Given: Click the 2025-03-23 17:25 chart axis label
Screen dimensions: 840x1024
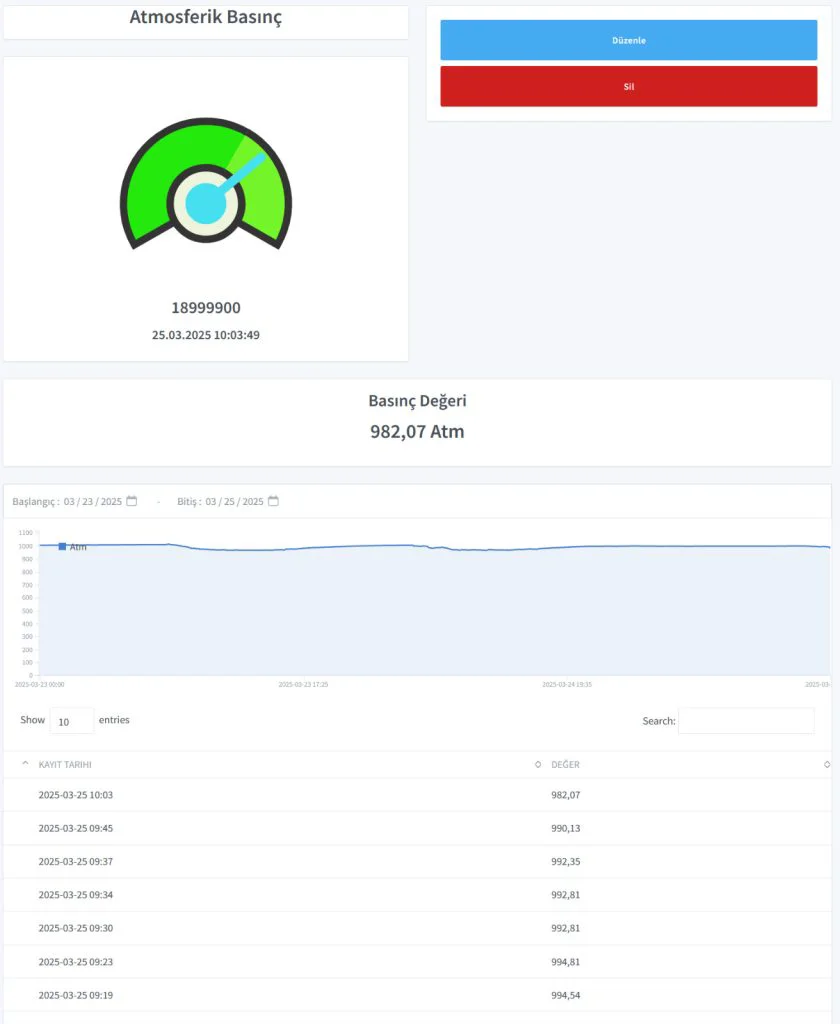Looking at the screenshot, I should (303, 685).
